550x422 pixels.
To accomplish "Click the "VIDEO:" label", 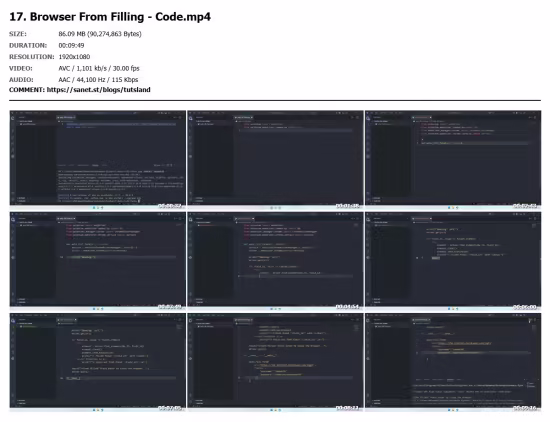I will (21, 68).
